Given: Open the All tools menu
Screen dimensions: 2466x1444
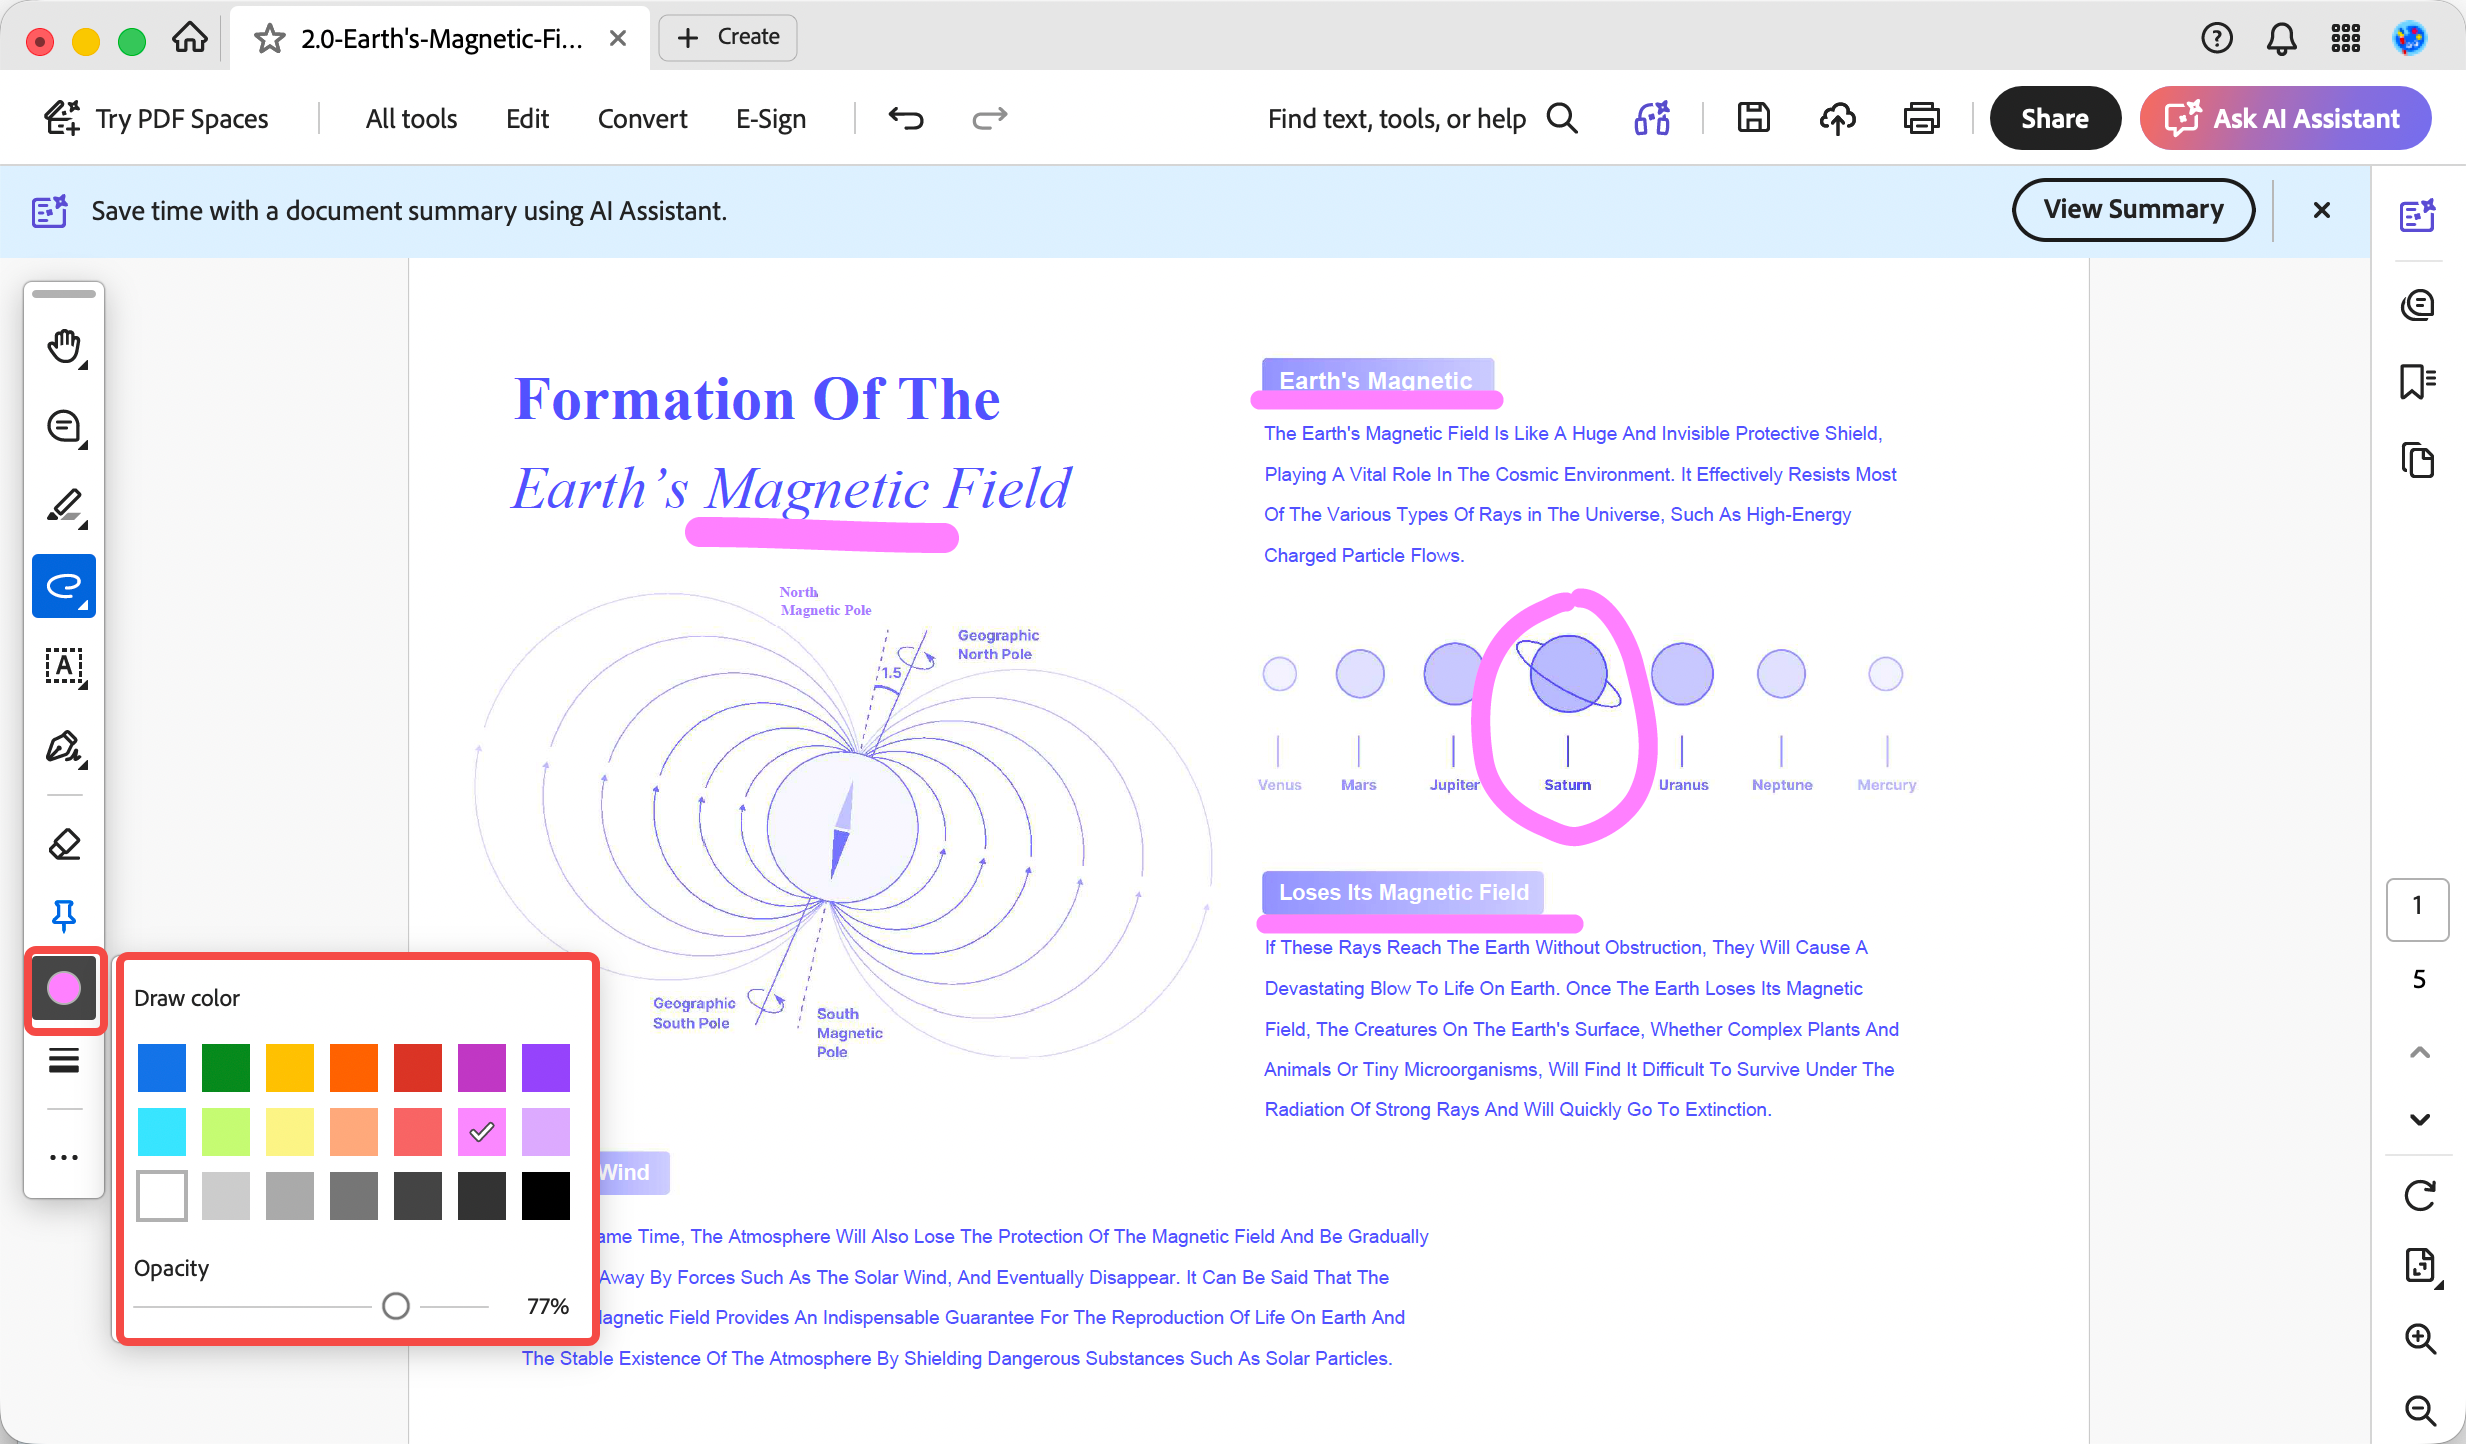Looking at the screenshot, I should pos(411,118).
